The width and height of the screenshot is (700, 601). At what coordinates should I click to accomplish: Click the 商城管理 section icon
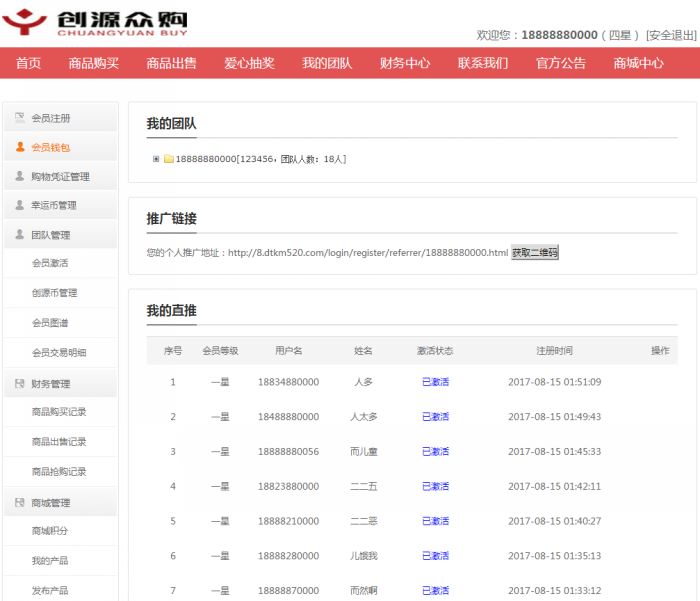point(20,503)
